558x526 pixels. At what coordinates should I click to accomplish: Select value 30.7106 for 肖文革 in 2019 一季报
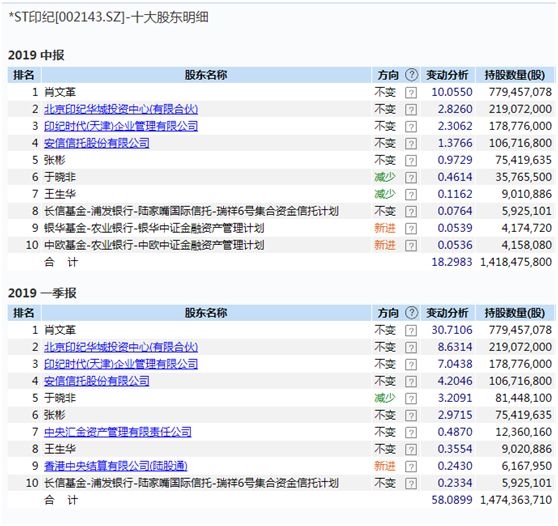pyautogui.click(x=452, y=330)
